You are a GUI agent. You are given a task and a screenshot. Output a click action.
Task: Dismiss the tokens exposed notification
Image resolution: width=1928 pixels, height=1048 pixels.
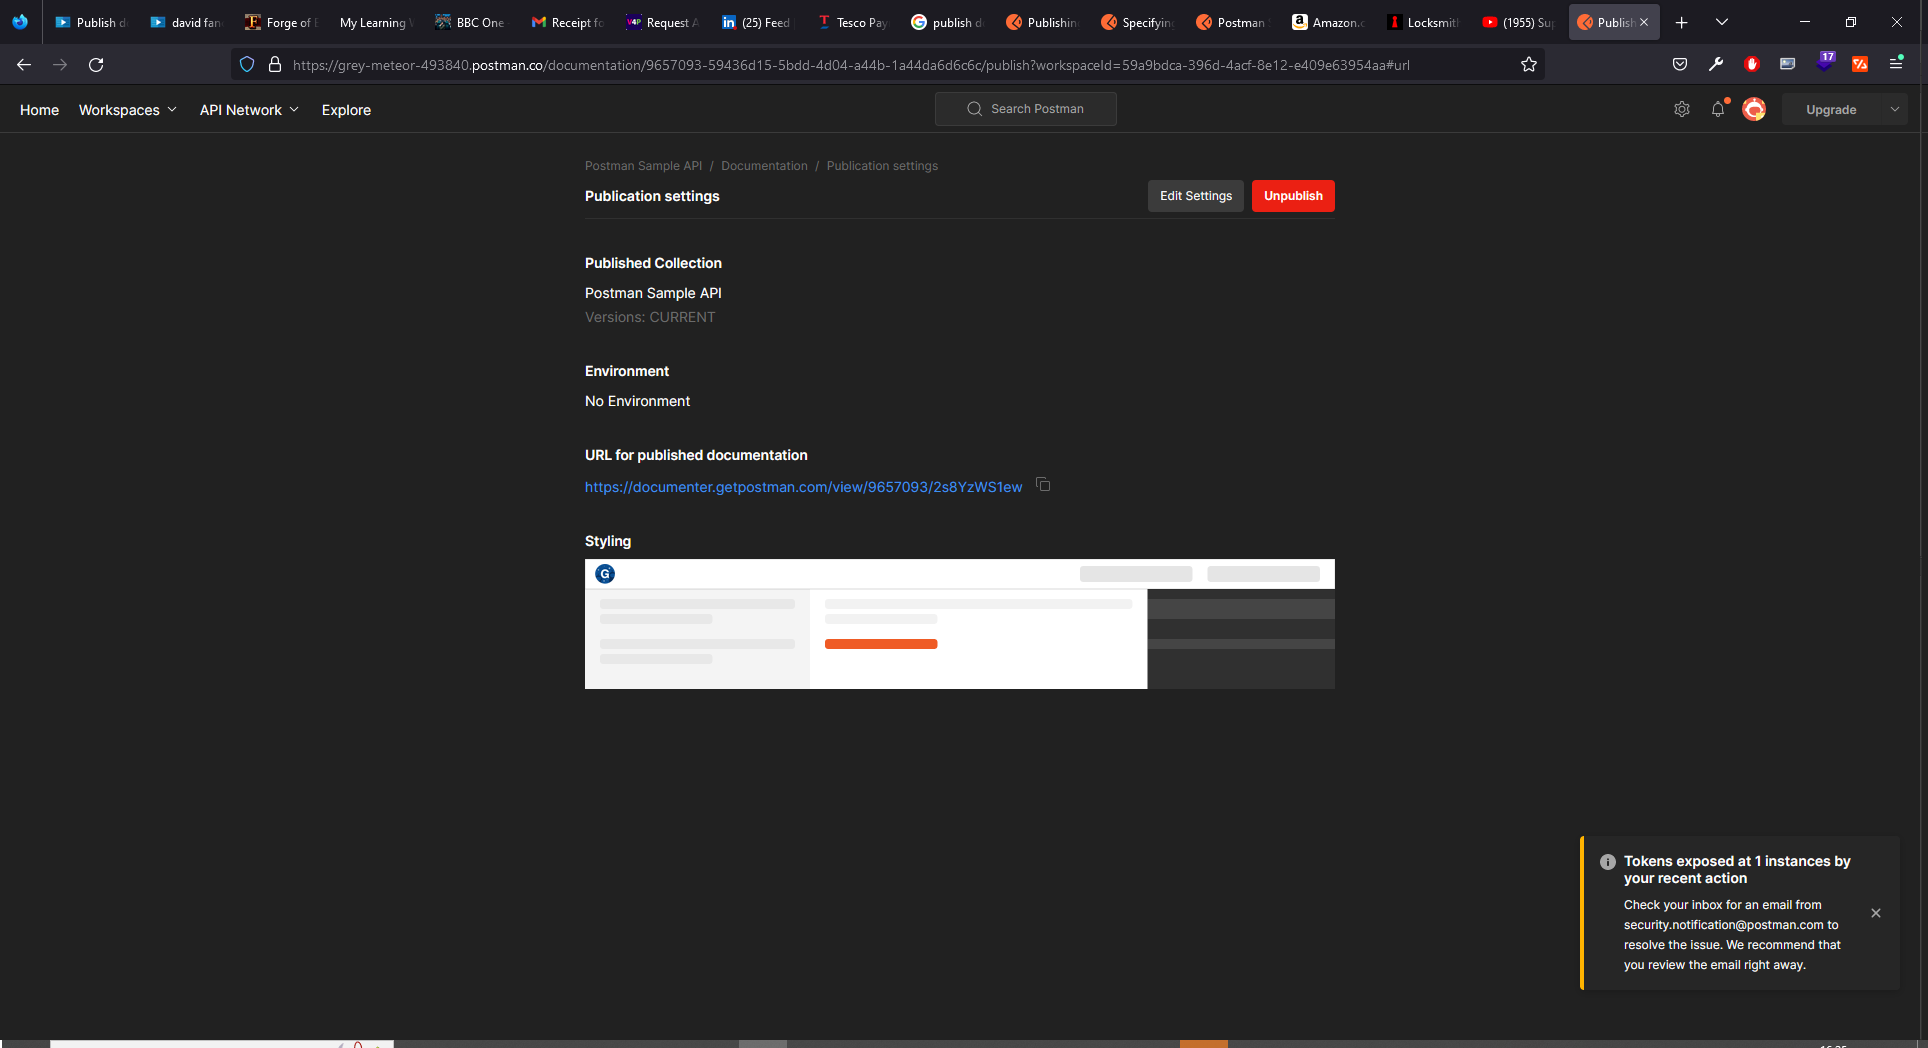(x=1876, y=913)
